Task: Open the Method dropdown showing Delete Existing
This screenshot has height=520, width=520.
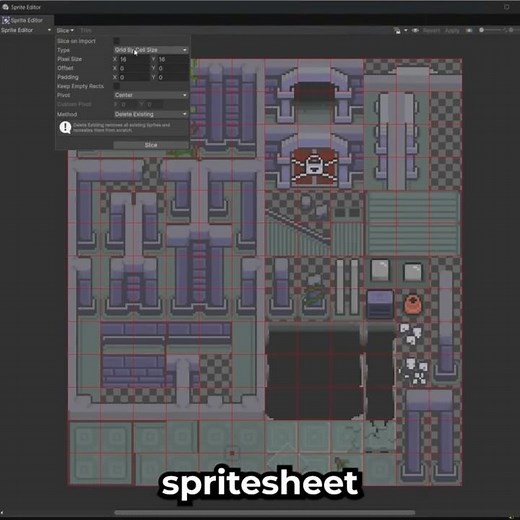Action: tap(151, 114)
